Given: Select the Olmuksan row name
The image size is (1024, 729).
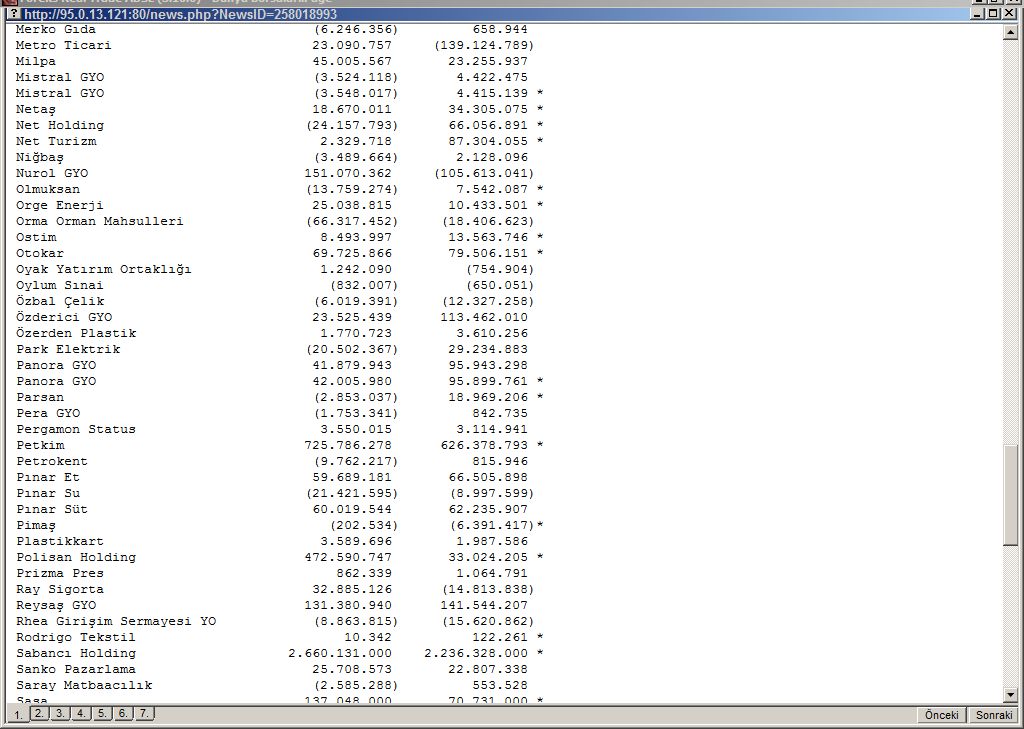Looking at the screenshot, I should [48, 189].
